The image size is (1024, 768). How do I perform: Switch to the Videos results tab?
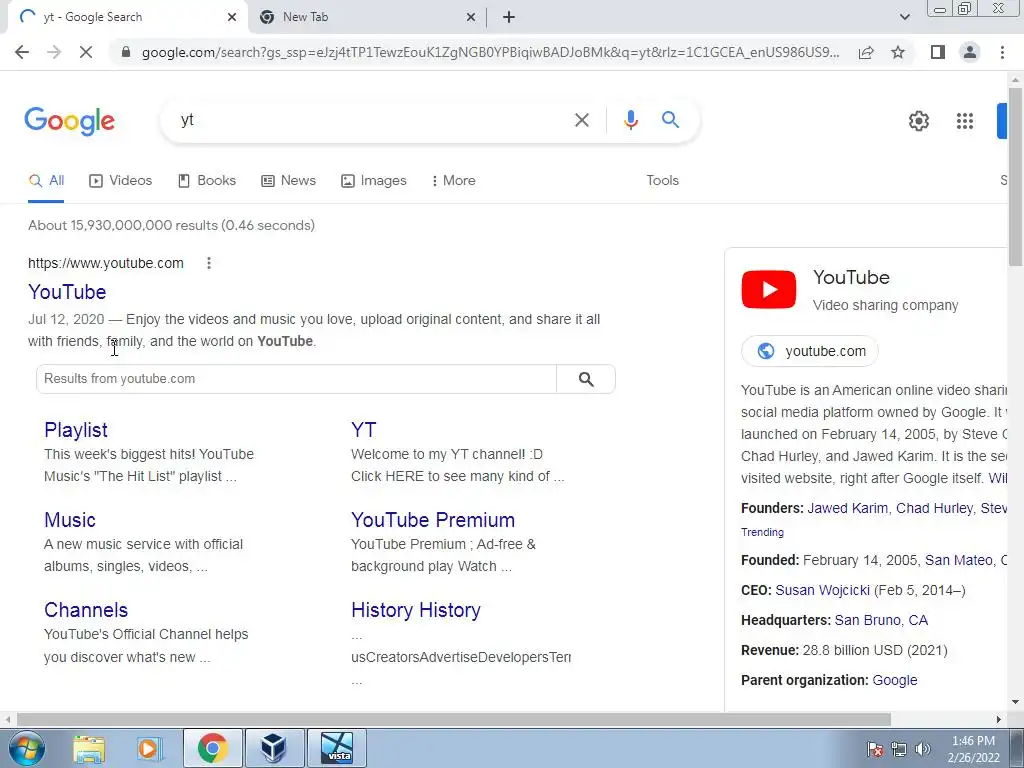(121, 181)
